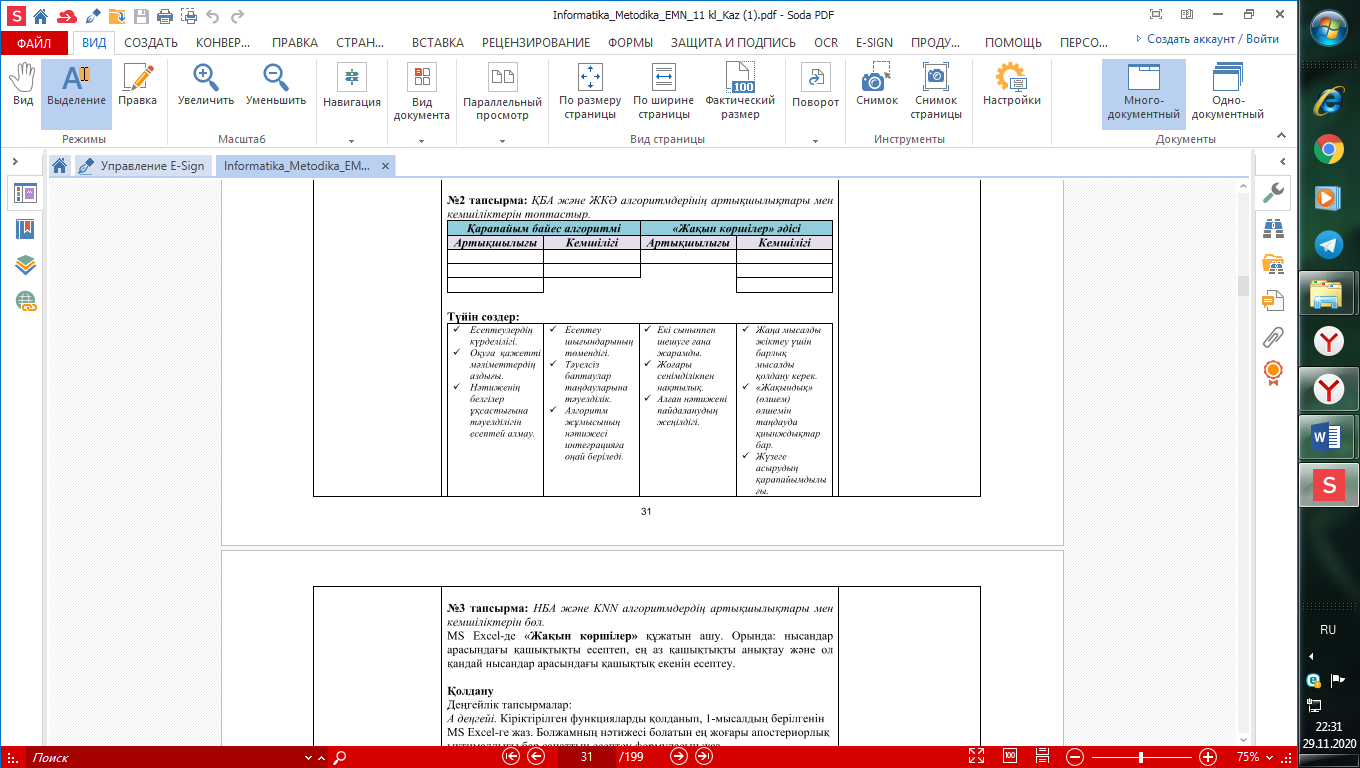Open the paperclip attachments panel

tap(1273, 336)
